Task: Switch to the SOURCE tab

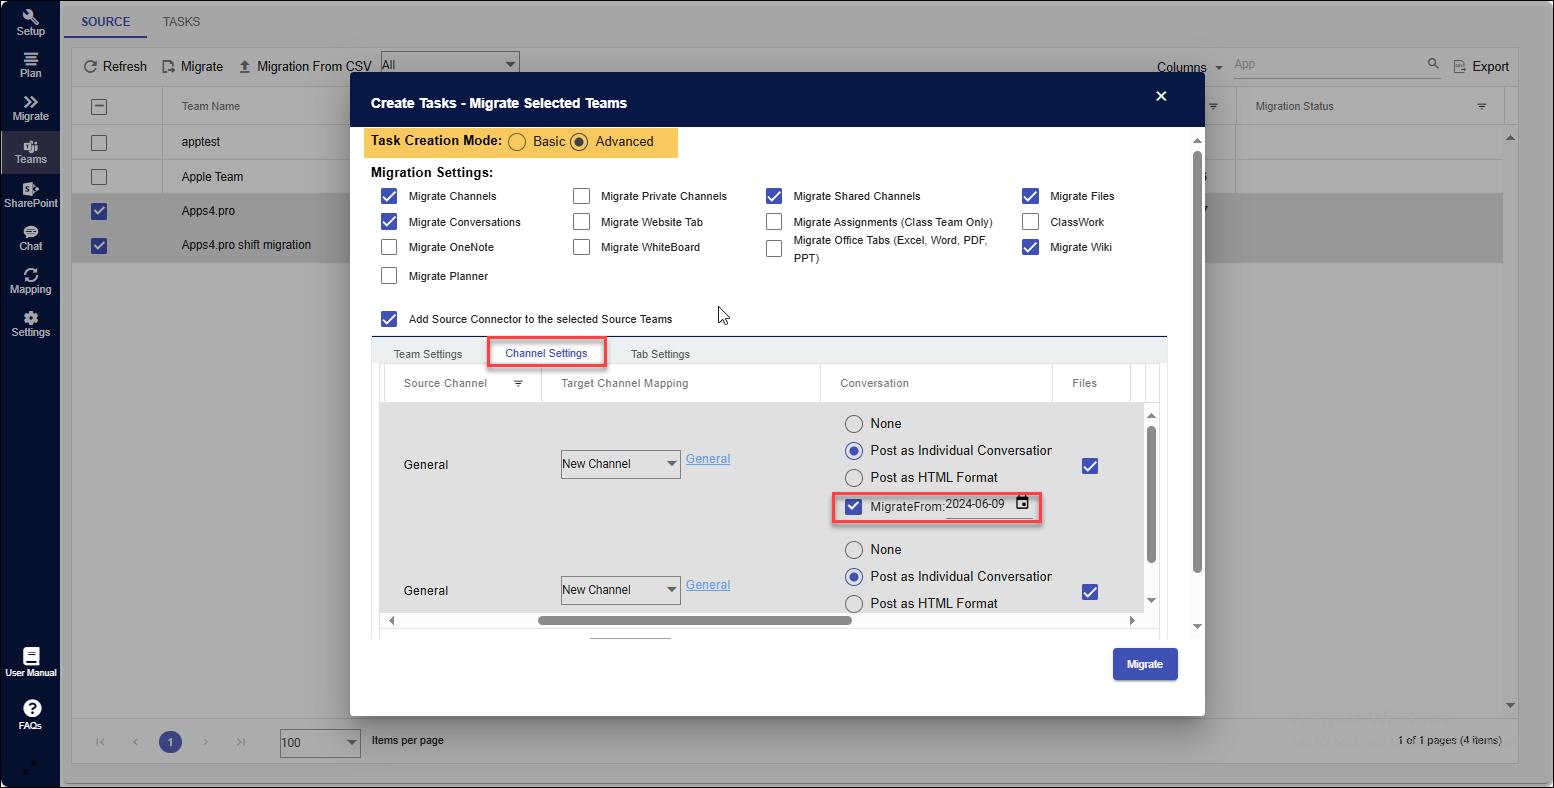Action: pyautogui.click(x=106, y=22)
